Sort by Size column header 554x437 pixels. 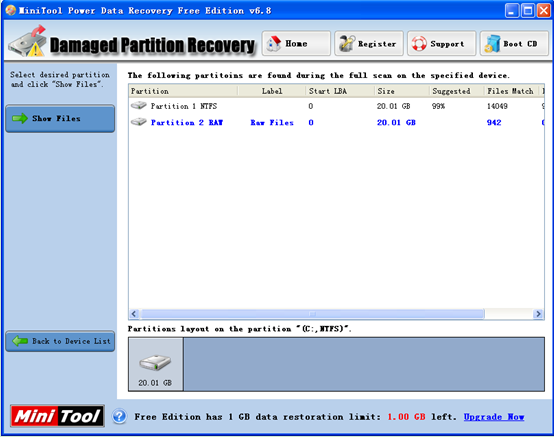point(402,91)
